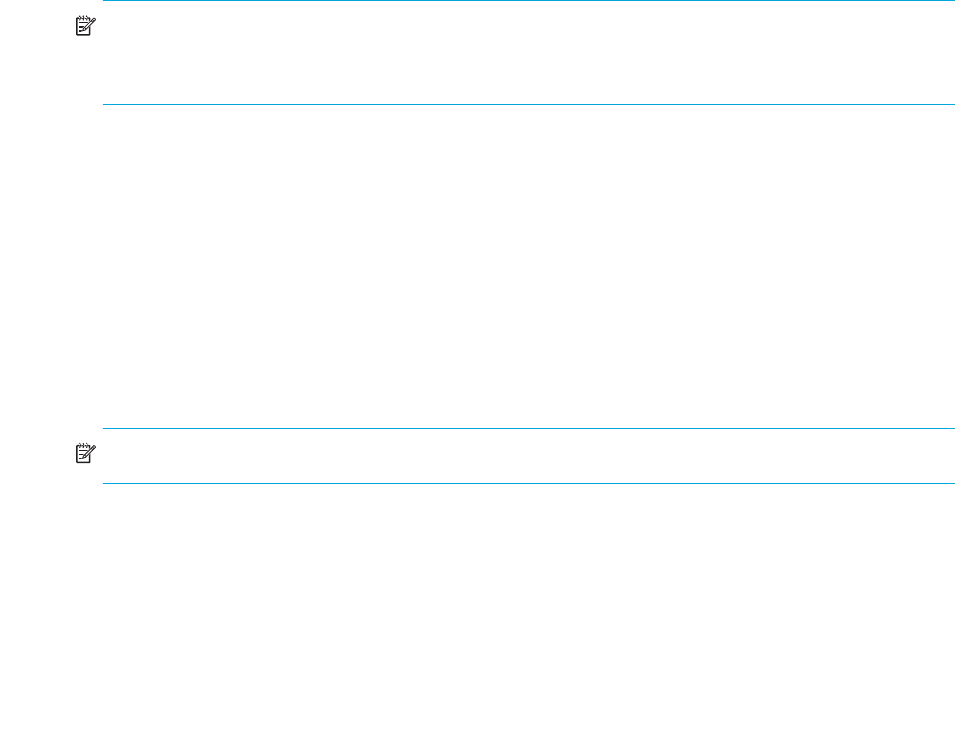Image resolution: width=955 pixels, height=753 pixels.
Task: Select the pencil on the lower note icon
Action: 90,451
